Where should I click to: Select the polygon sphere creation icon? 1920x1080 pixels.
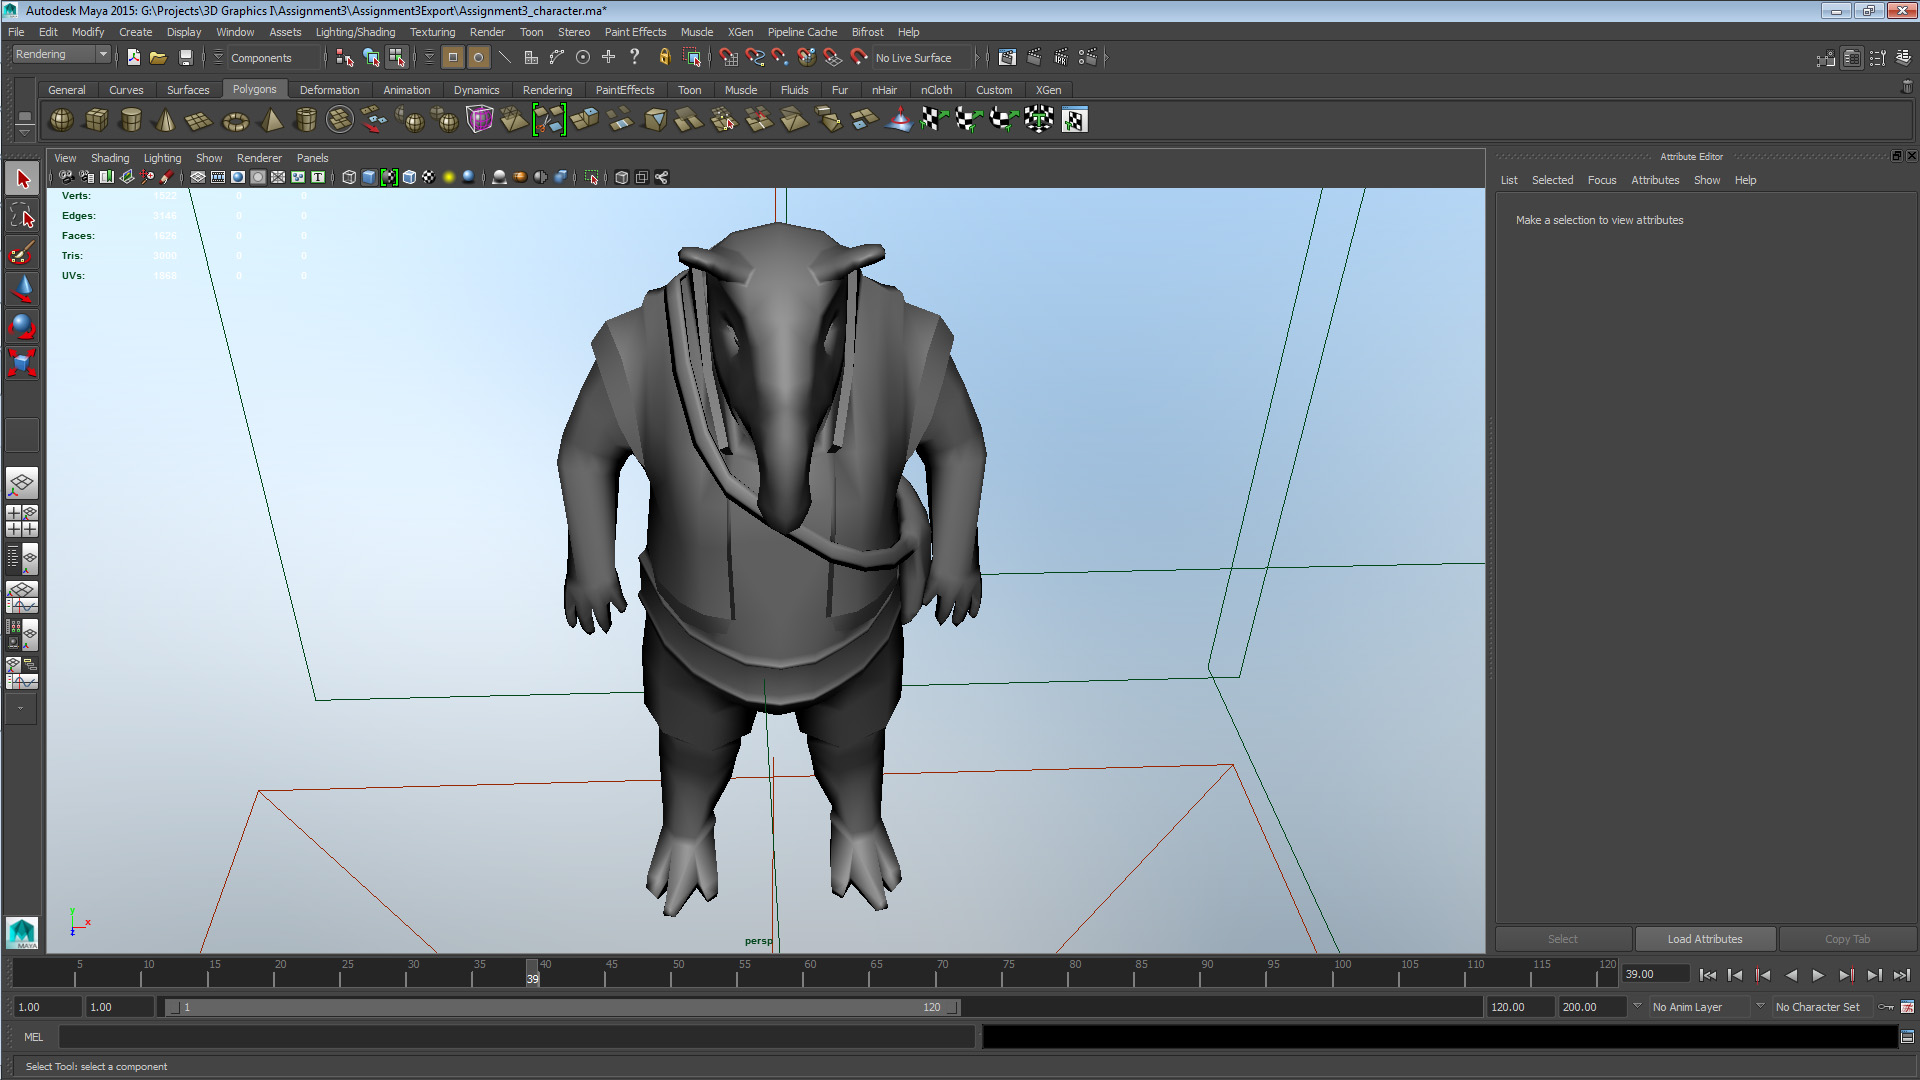60,120
